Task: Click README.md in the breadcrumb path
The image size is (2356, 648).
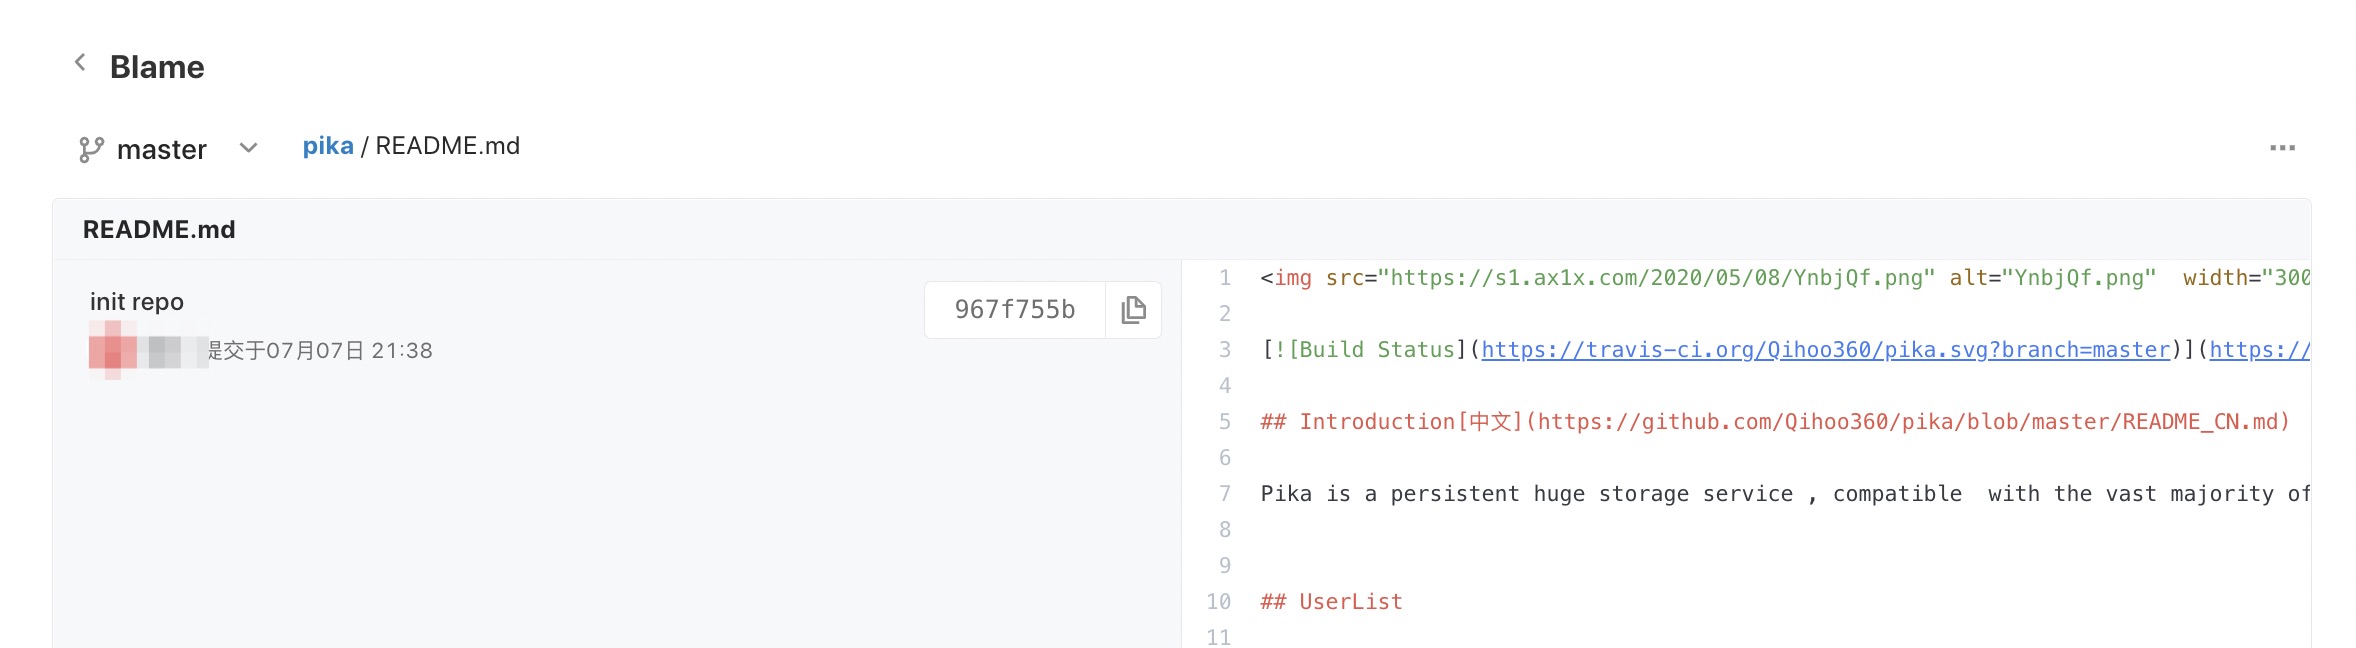Action: (x=448, y=146)
